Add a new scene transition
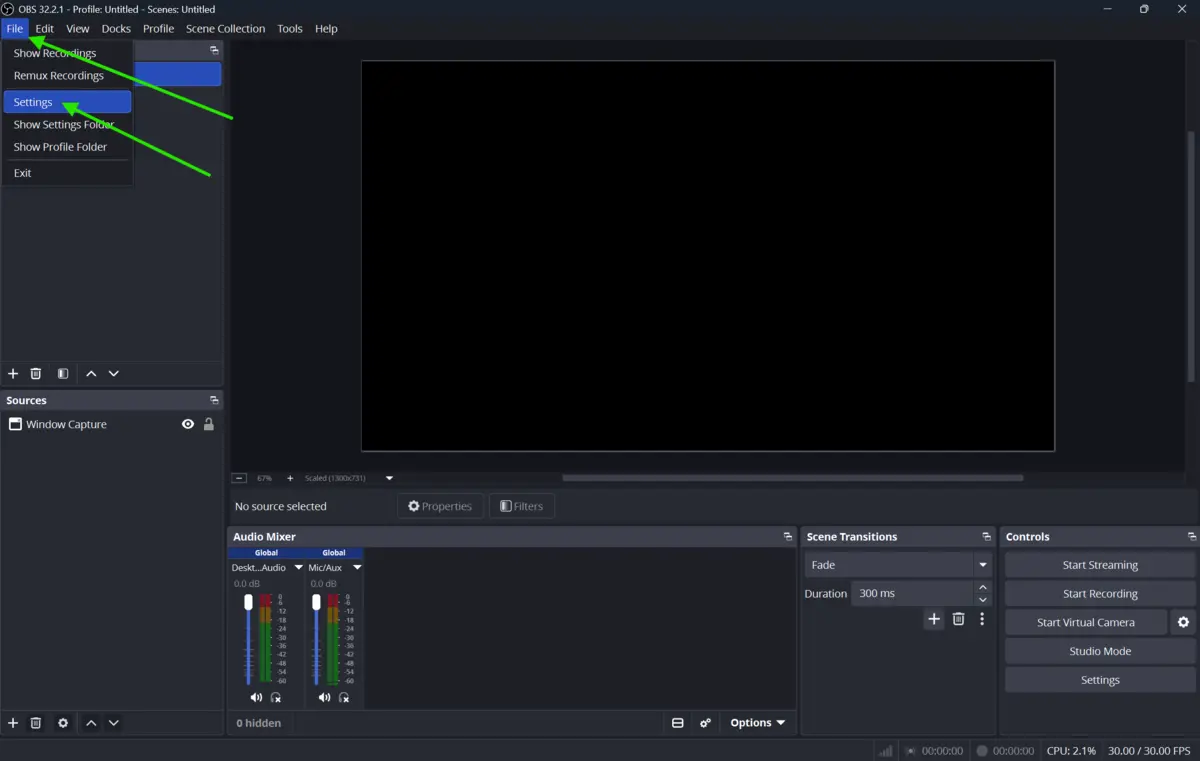Image resolution: width=1200 pixels, height=761 pixels. click(934, 619)
